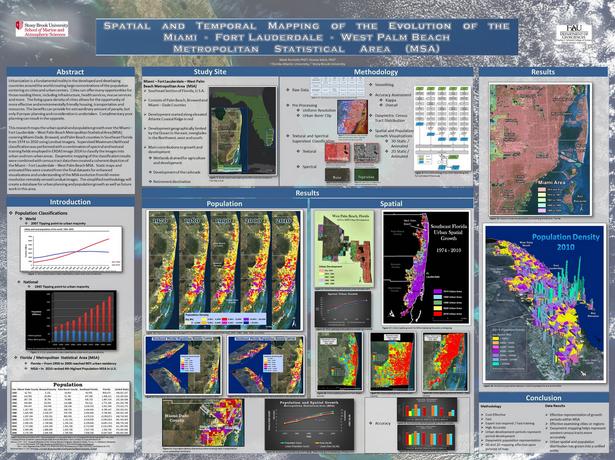615x460 pixels.
Task: Click the Population Density legend strip
Action: (x=225, y=319)
